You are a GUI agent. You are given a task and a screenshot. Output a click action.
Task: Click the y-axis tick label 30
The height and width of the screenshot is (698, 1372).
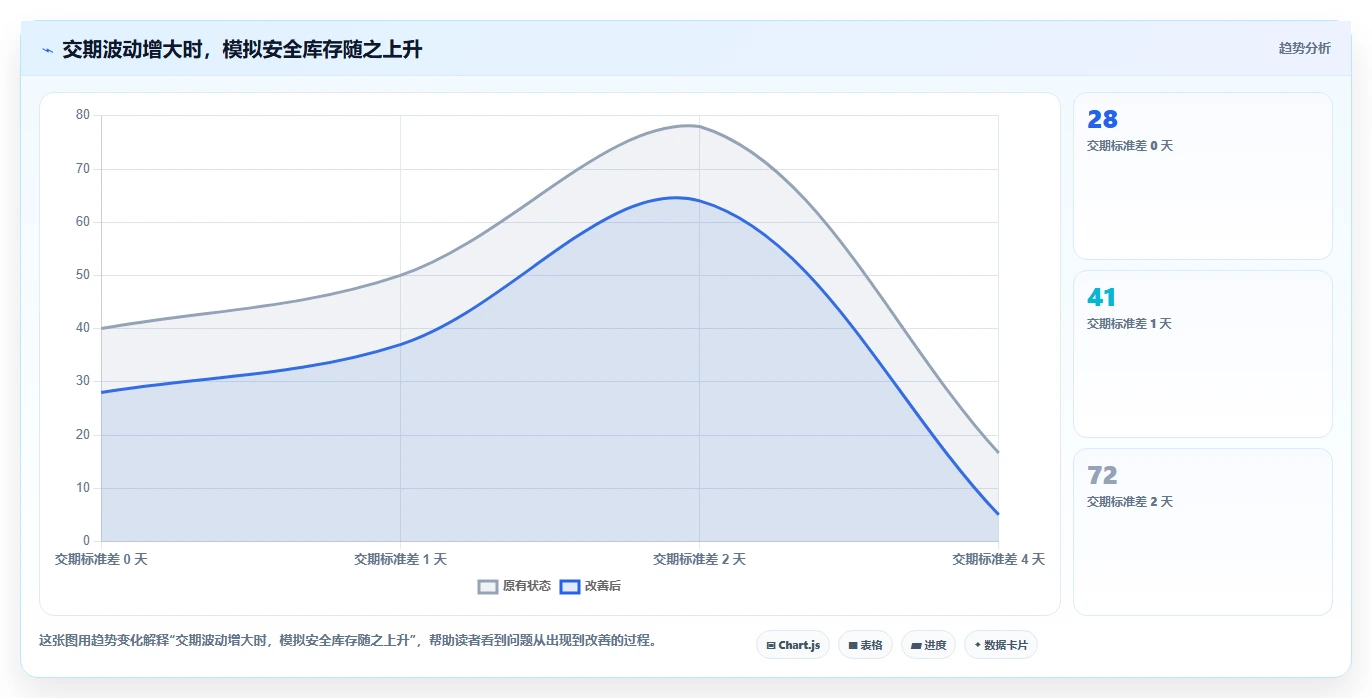click(82, 381)
